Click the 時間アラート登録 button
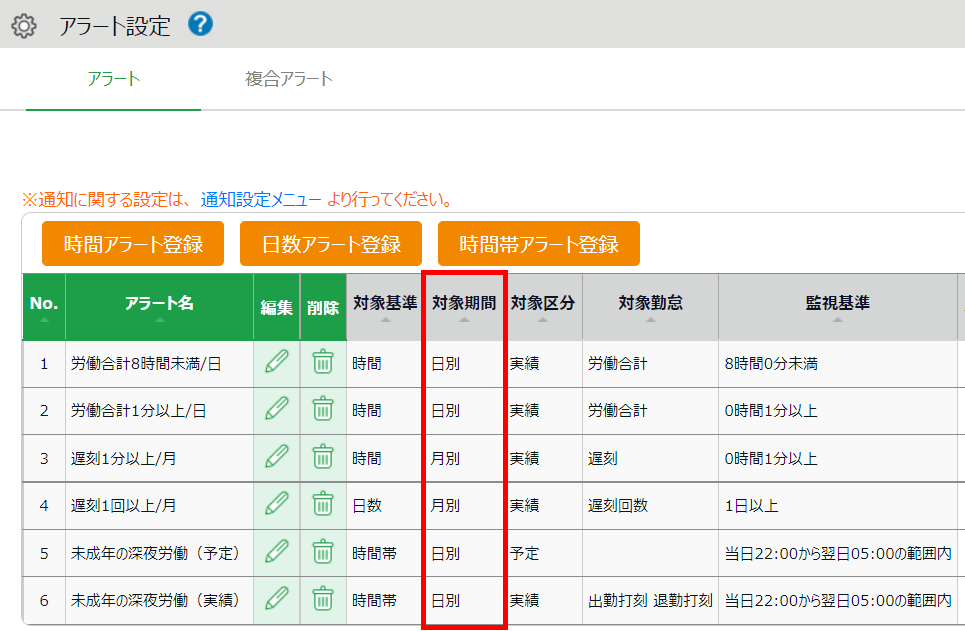 pyautogui.click(x=133, y=244)
